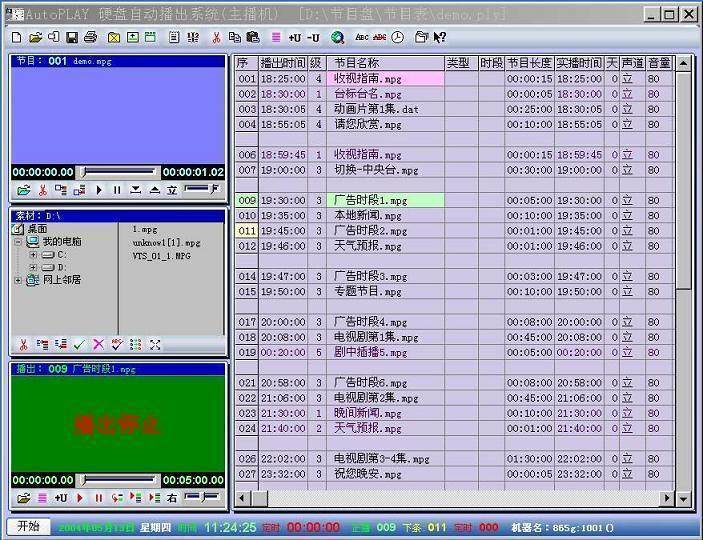The image size is (703, 540).
Task: Click the -U toolbar button
Action: point(313,38)
